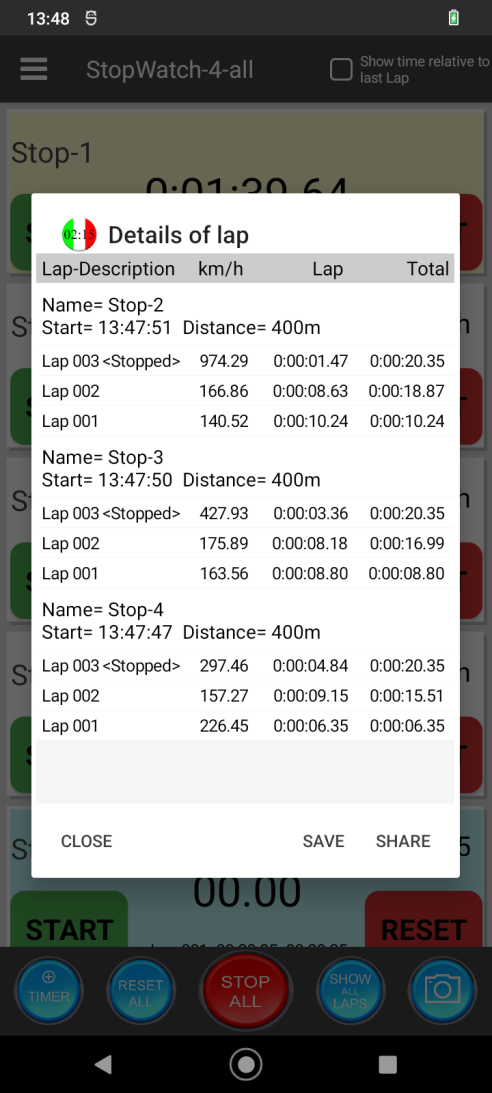Screen dimensions: 492x1093
Task: Select the Stop-2 Lap 003 Stopped row
Action: [245, 361]
